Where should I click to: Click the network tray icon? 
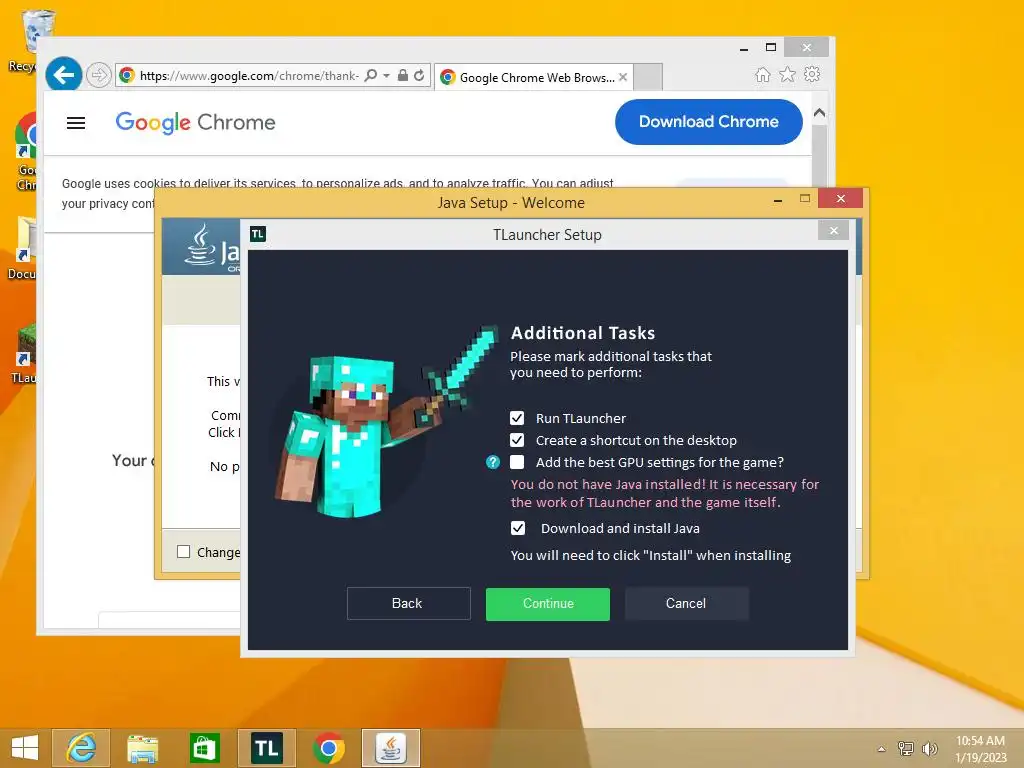coord(906,749)
